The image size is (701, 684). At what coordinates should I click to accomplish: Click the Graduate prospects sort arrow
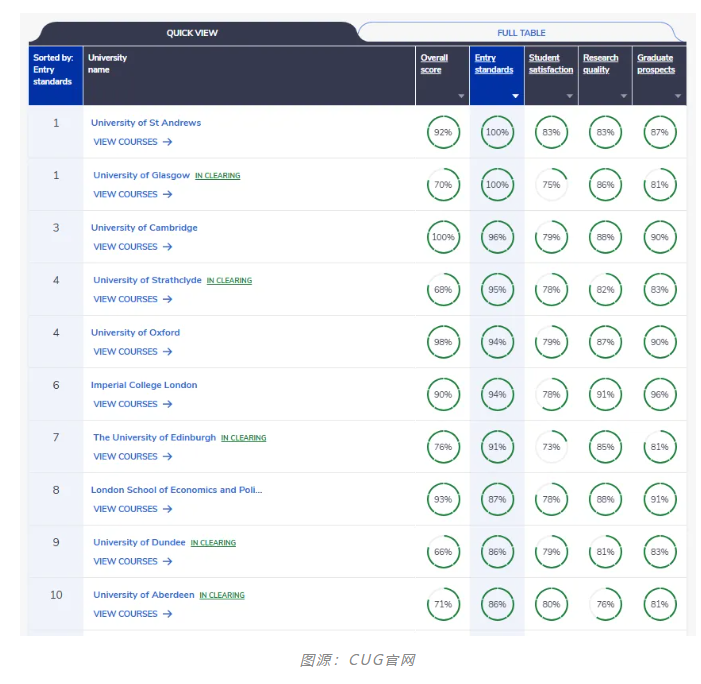click(678, 96)
